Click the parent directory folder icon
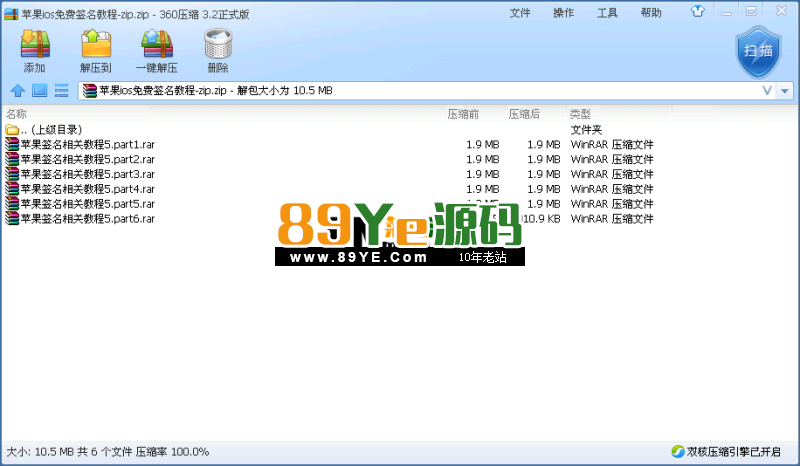Screen dimensions: 800x466 pos(12,130)
